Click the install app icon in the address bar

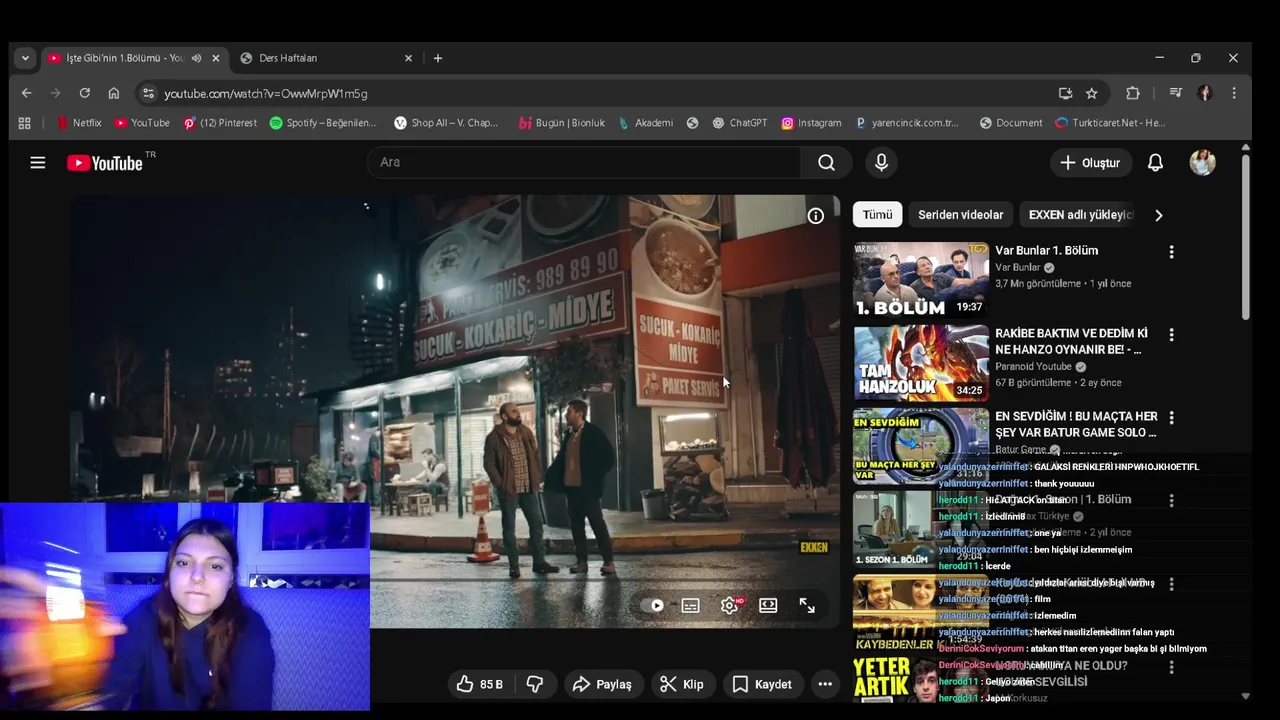pos(1065,93)
